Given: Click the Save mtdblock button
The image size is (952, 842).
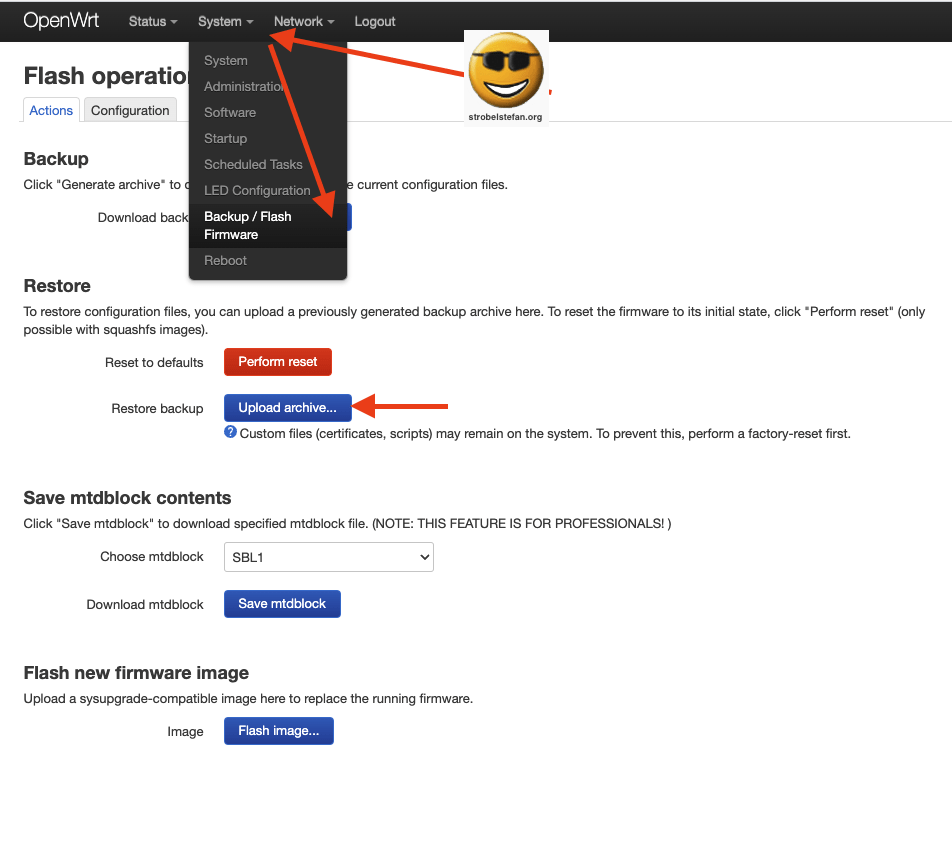Looking at the screenshot, I should pos(282,603).
